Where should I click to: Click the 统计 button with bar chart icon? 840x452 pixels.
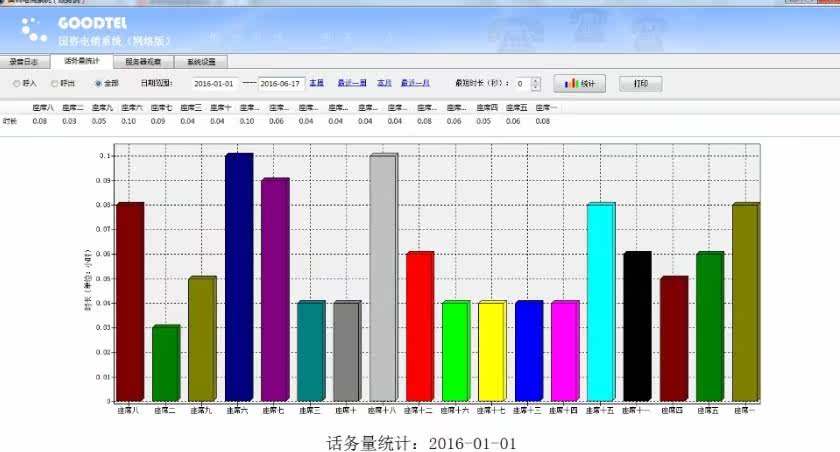click(579, 84)
